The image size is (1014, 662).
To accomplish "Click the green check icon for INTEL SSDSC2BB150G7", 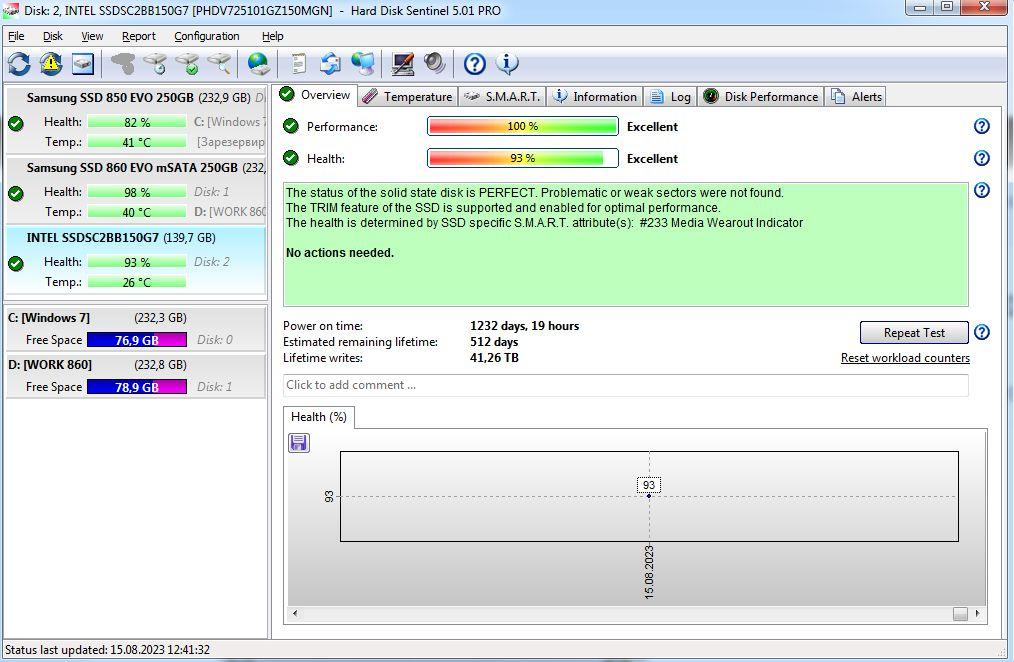I will coord(16,263).
